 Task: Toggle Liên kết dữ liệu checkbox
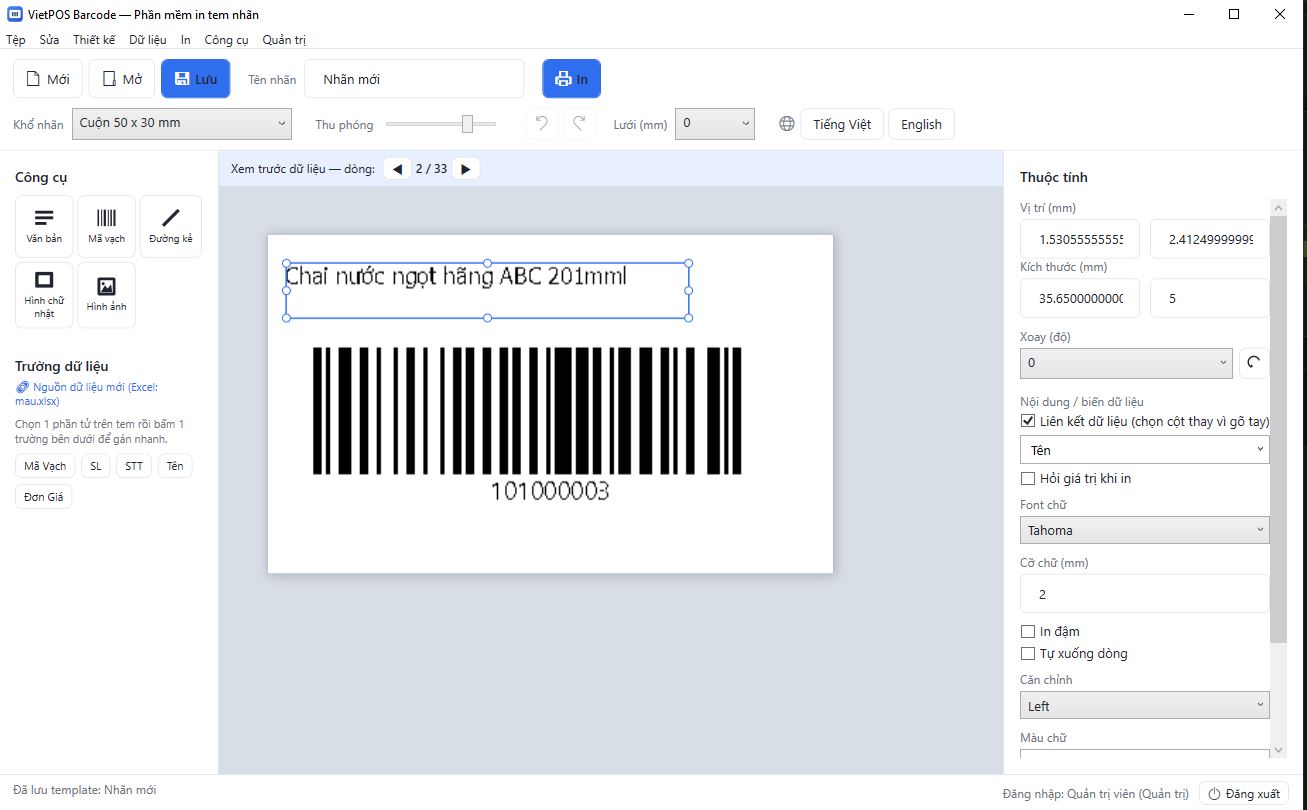pos(1028,422)
